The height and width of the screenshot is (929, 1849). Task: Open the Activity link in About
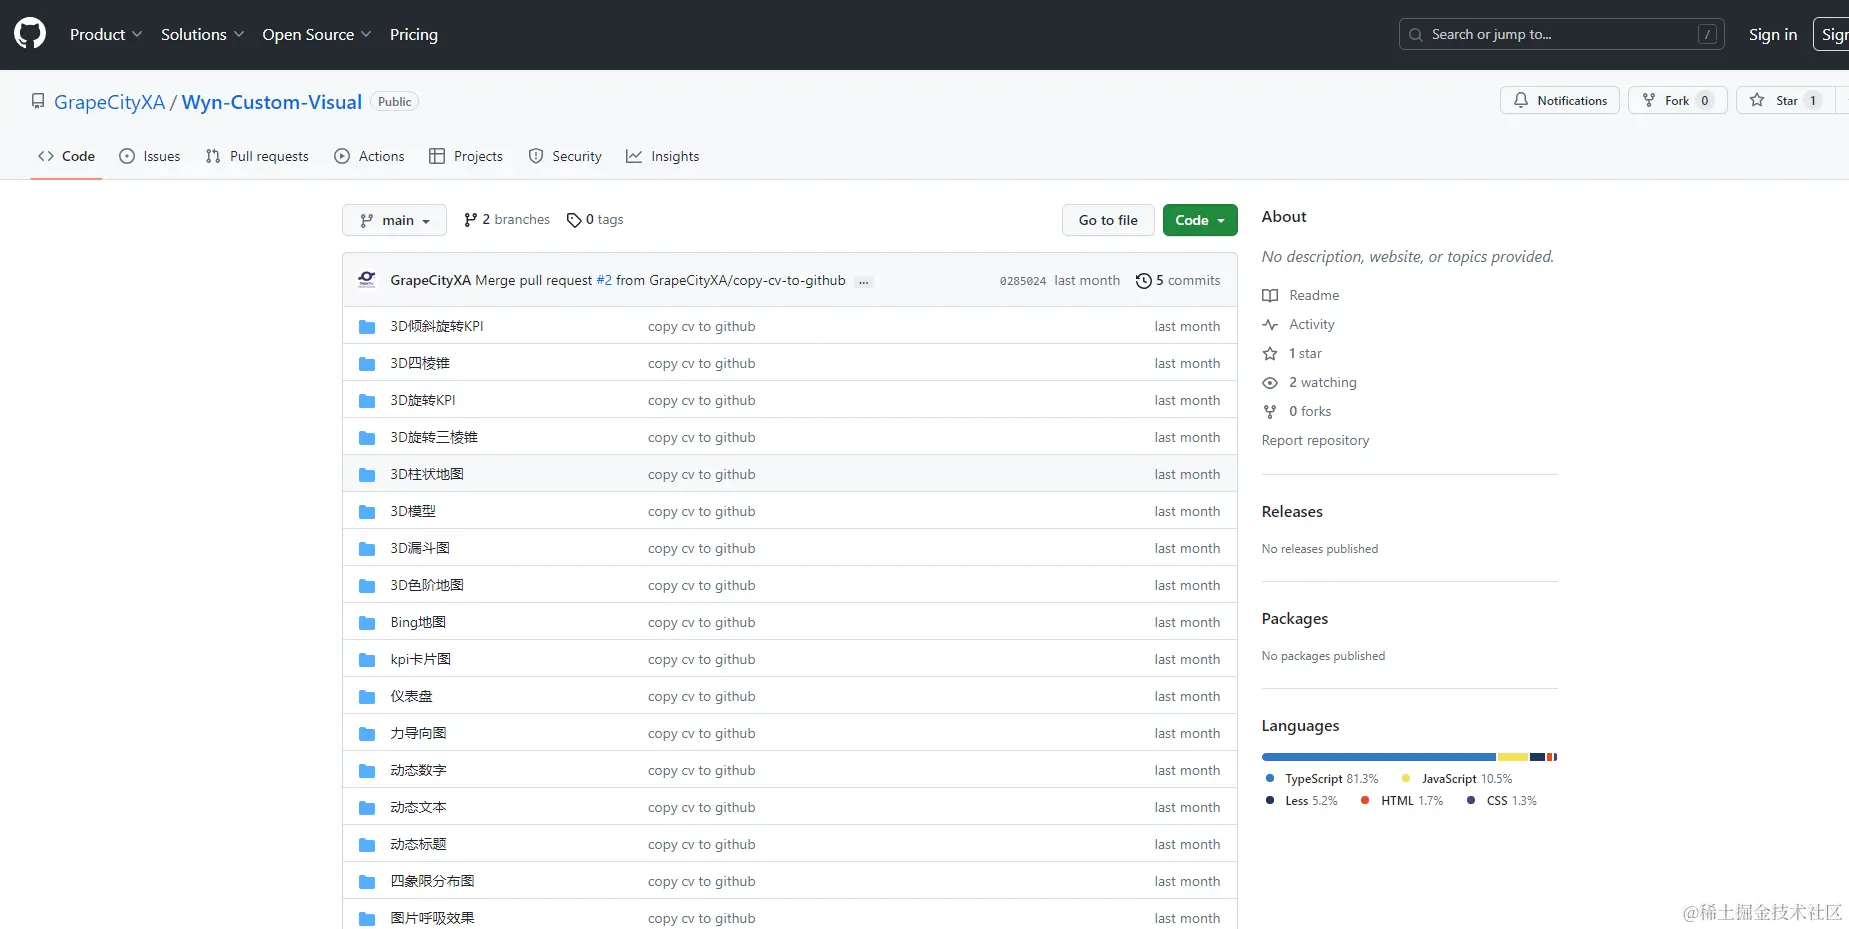click(x=1299, y=324)
